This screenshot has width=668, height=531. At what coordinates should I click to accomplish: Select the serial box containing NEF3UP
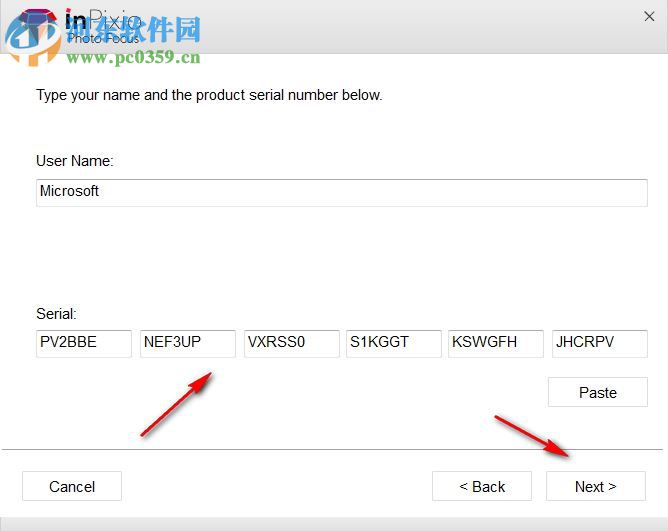pos(188,343)
